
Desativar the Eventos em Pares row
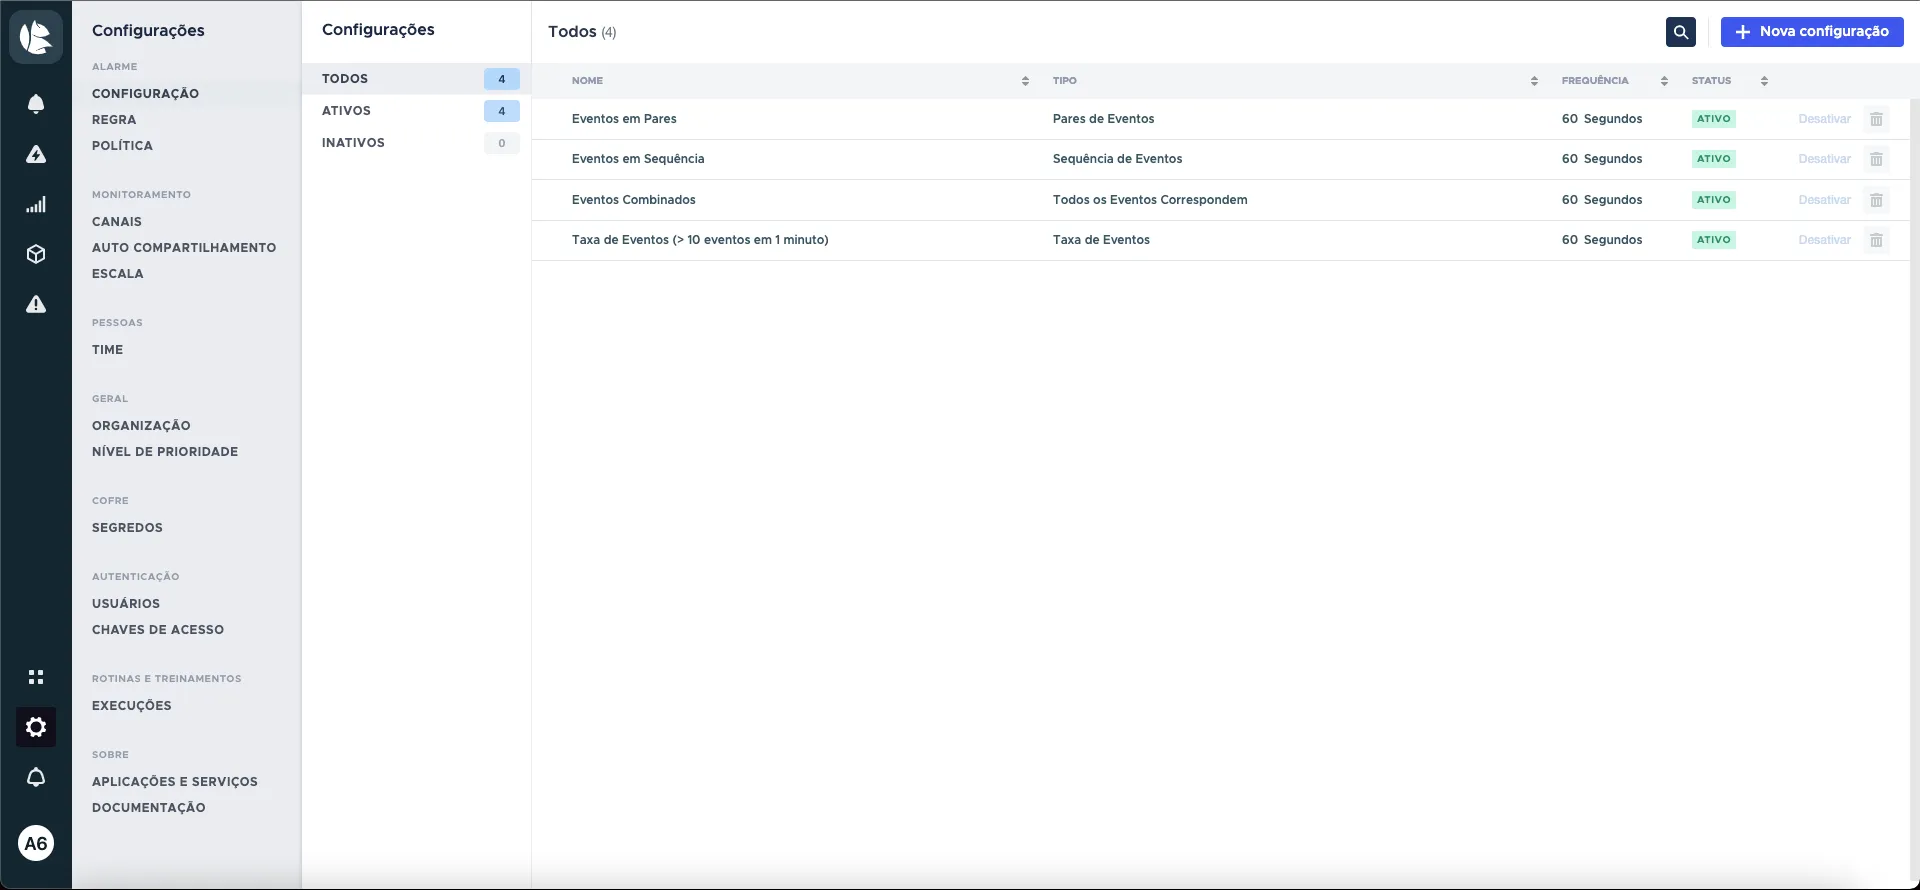click(x=1824, y=119)
